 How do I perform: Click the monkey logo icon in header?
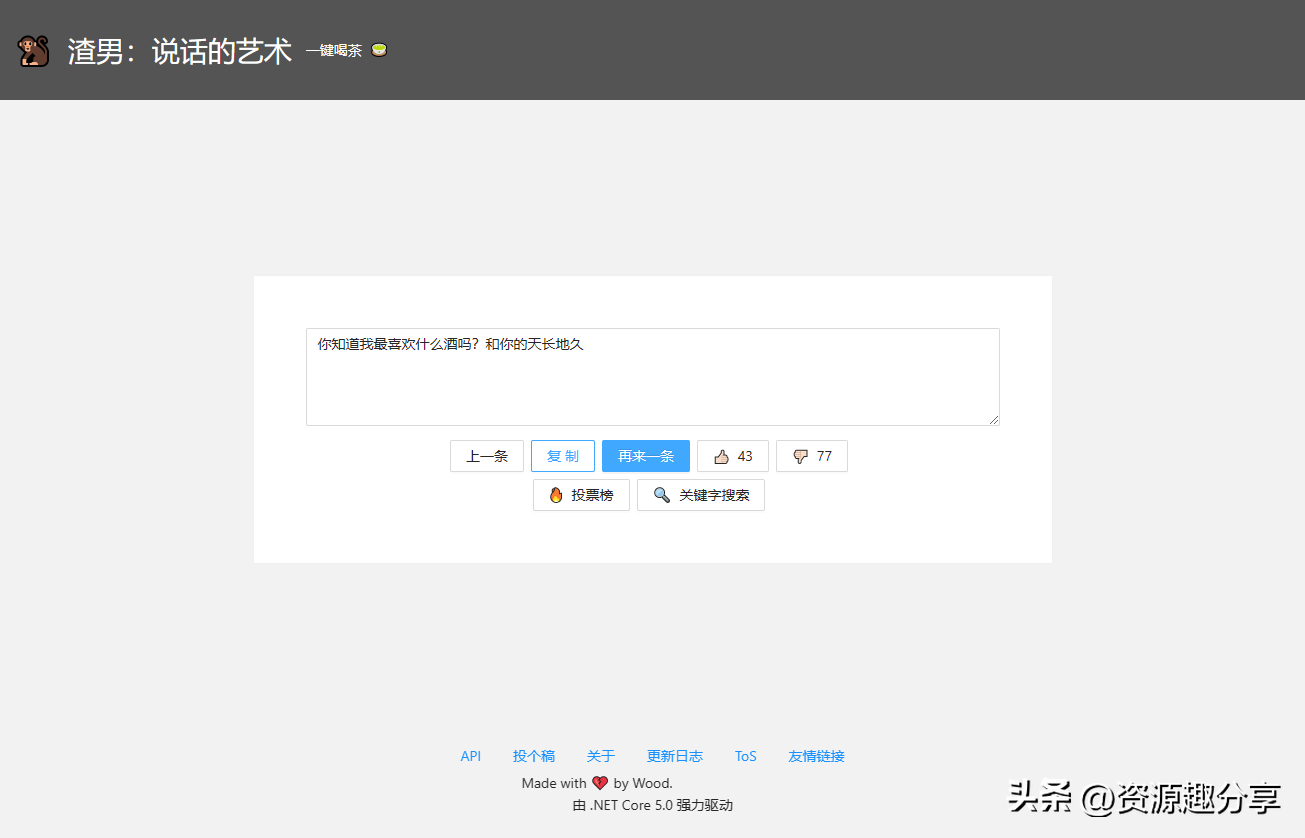(x=34, y=51)
